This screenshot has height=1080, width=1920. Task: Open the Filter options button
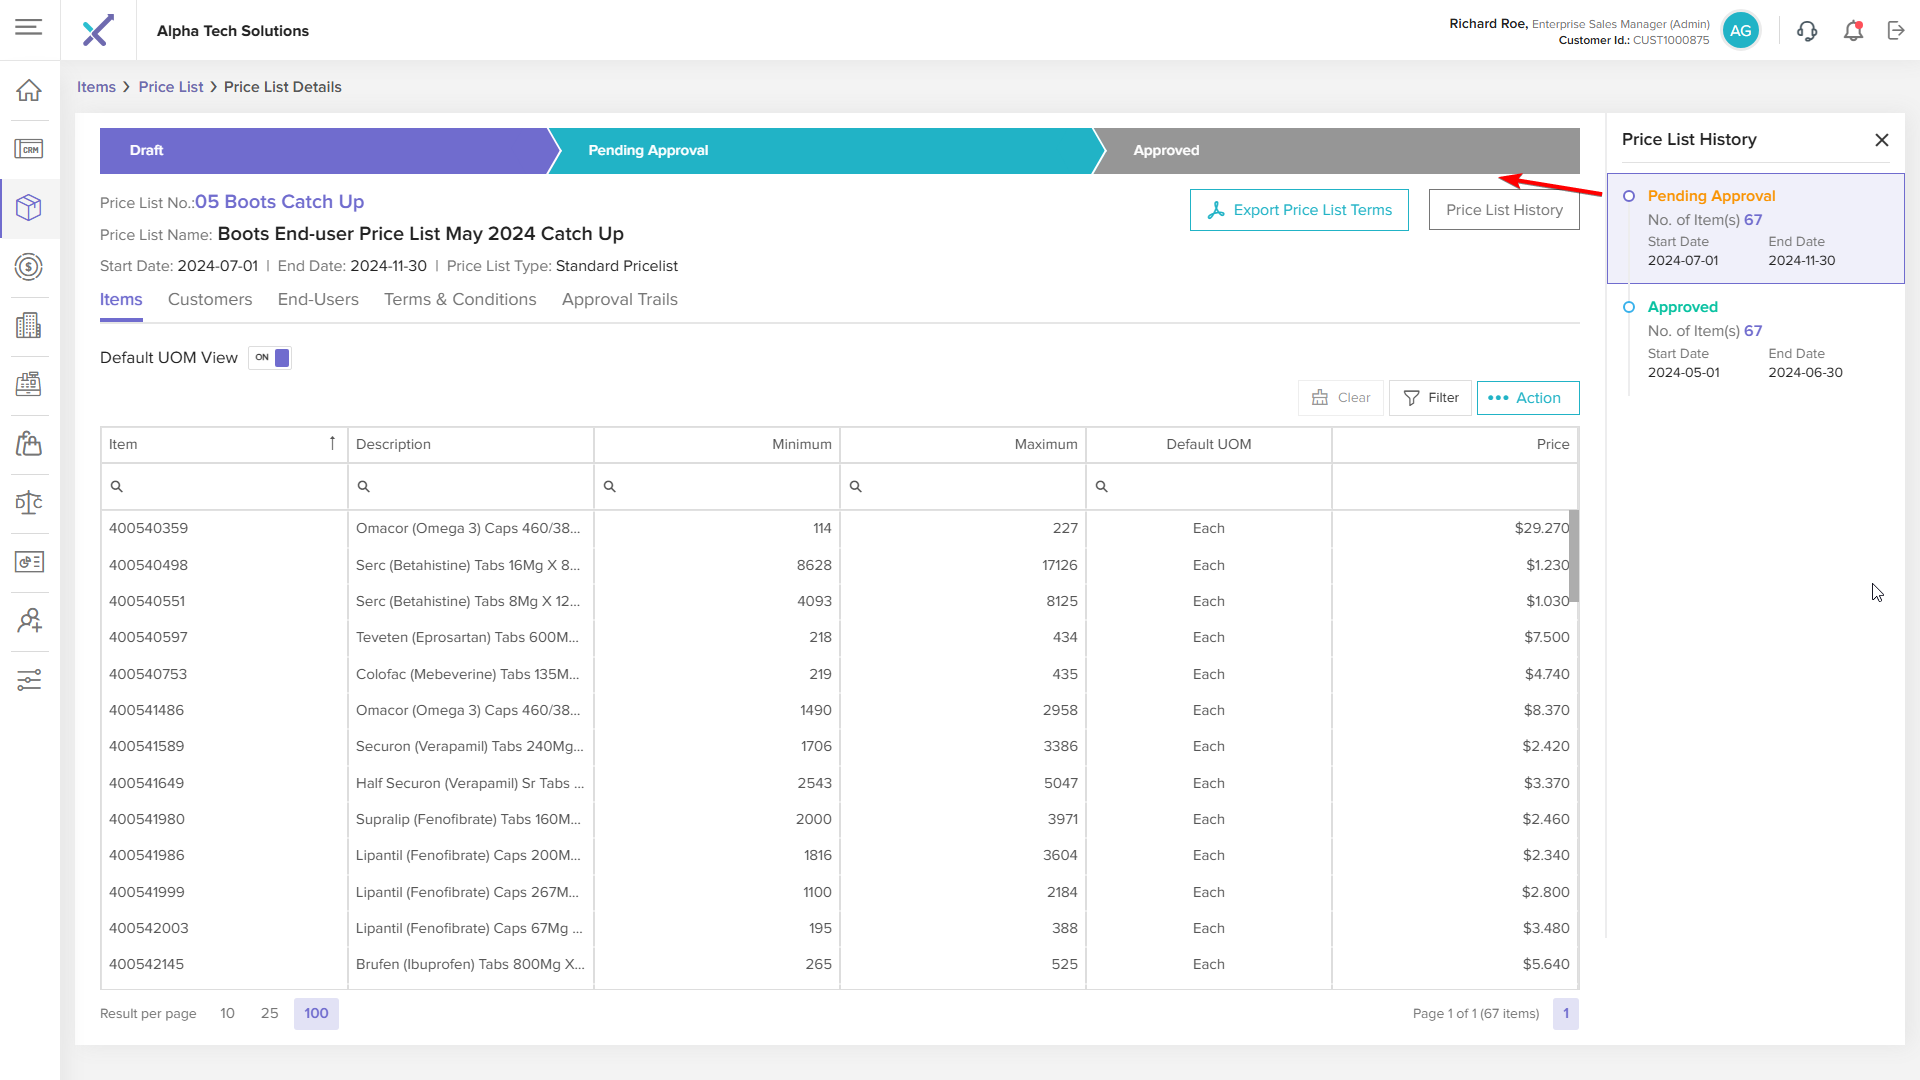click(1430, 398)
